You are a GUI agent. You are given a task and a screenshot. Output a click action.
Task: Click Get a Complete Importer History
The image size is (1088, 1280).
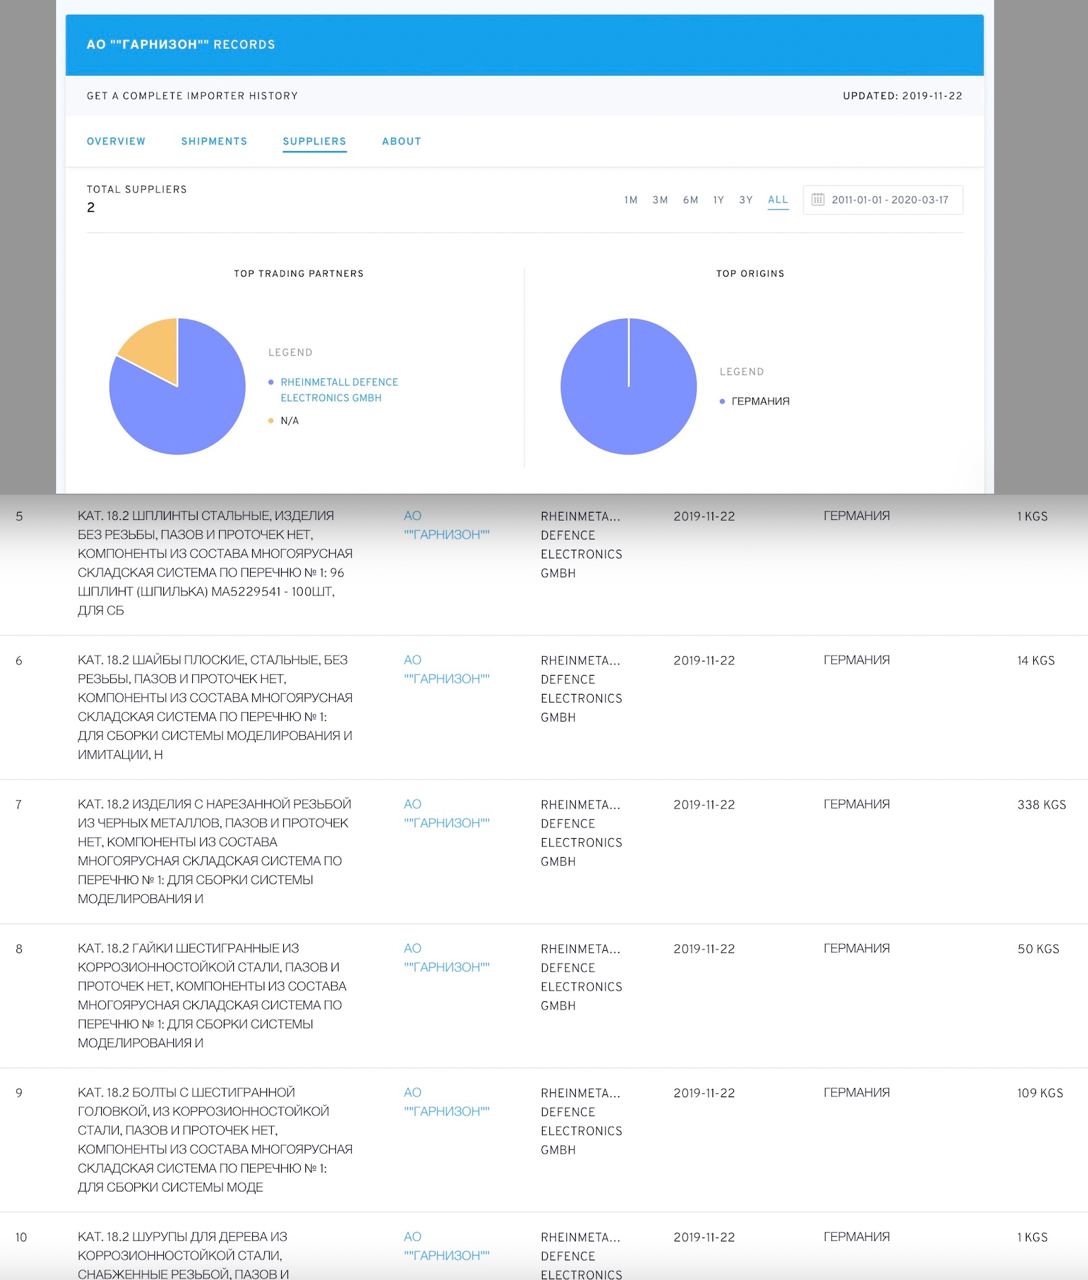point(192,96)
